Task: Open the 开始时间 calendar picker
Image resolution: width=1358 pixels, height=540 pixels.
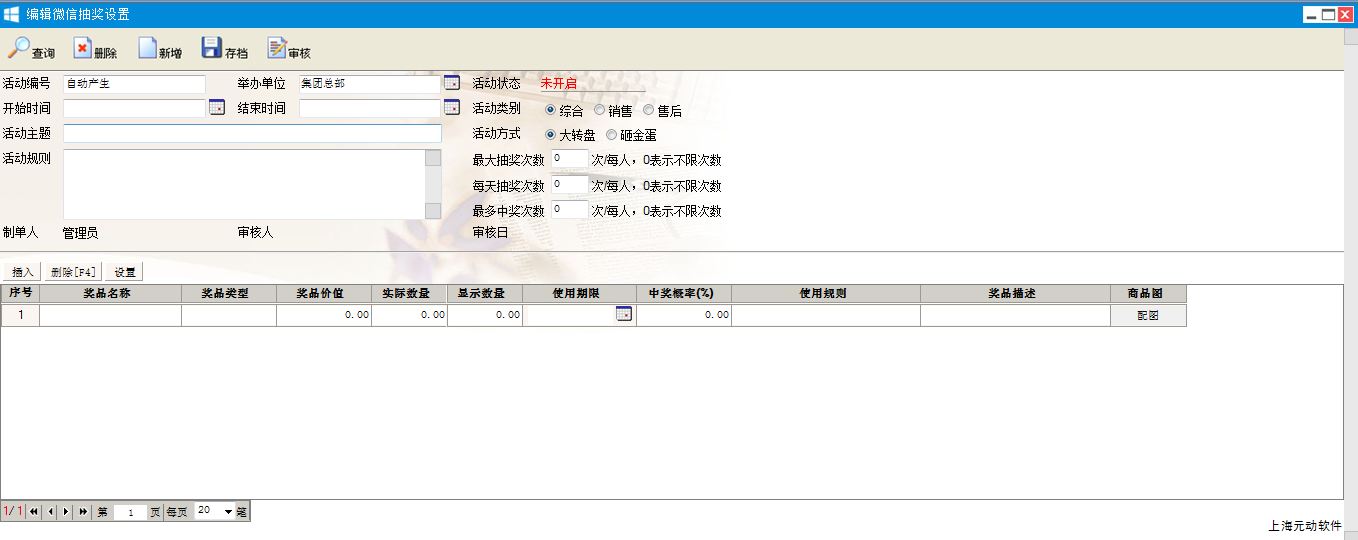Action: (217, 108)
